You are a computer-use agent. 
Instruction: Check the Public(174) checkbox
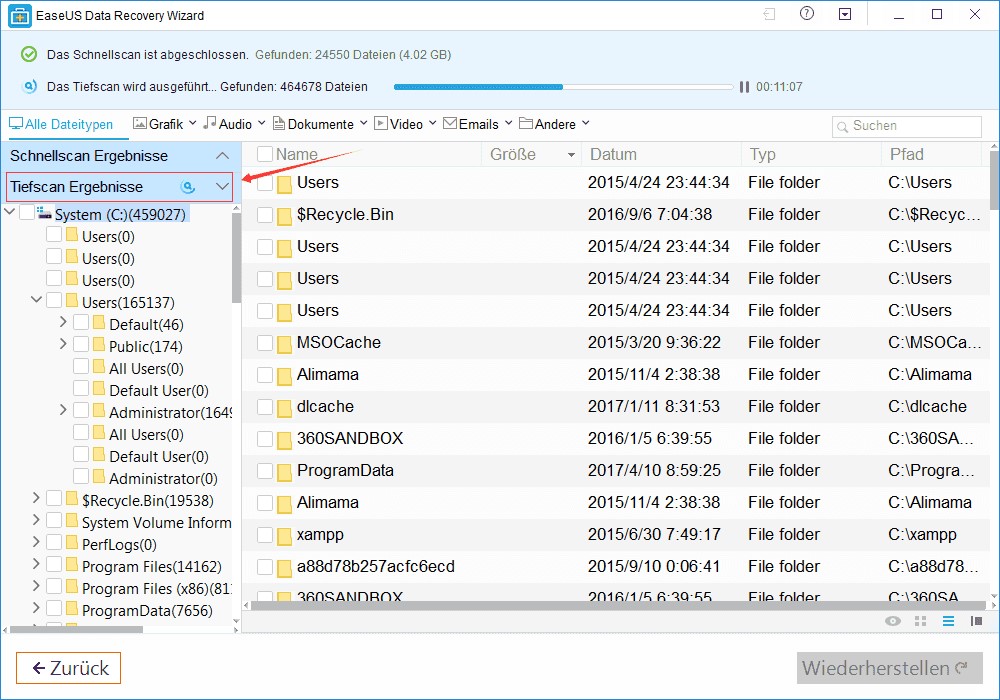(x=81, y=344)
